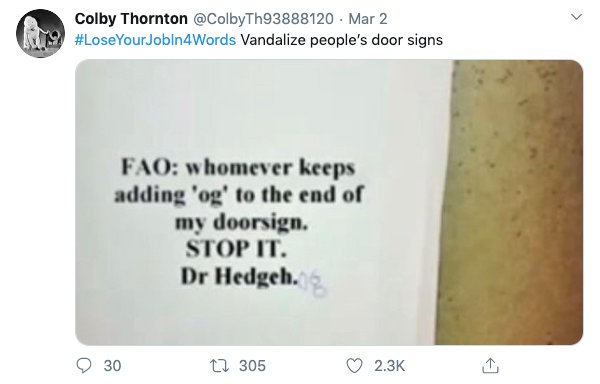The image size is (600, 384).
Task: Retweet using the retweet arrows icon
Action: tap(220, 366)
